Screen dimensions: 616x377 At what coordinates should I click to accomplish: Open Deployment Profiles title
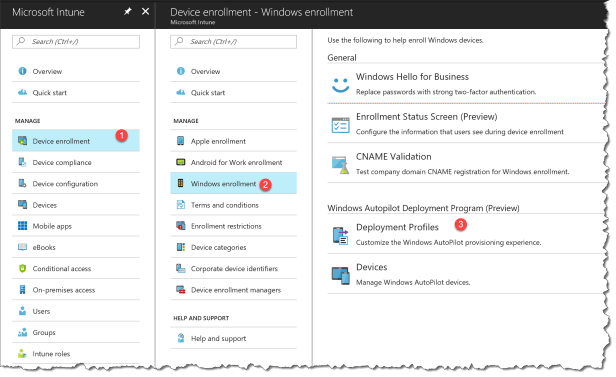397,227
